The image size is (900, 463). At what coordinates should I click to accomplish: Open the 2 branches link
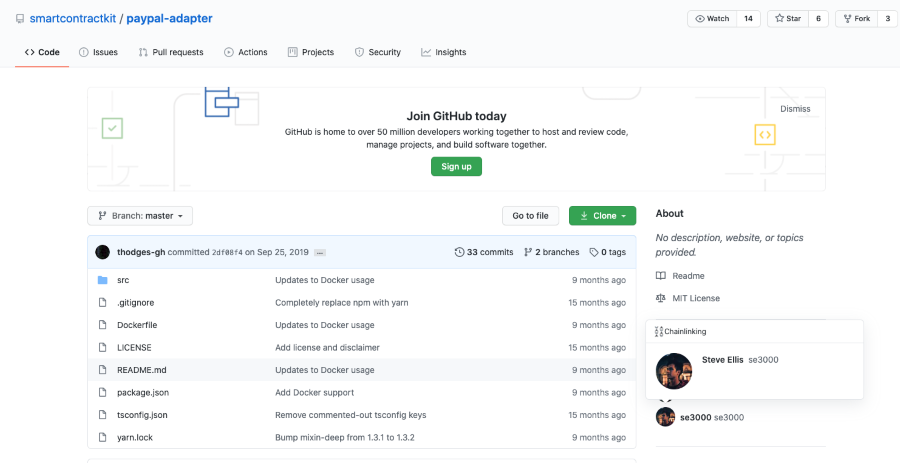click(552, 252)
